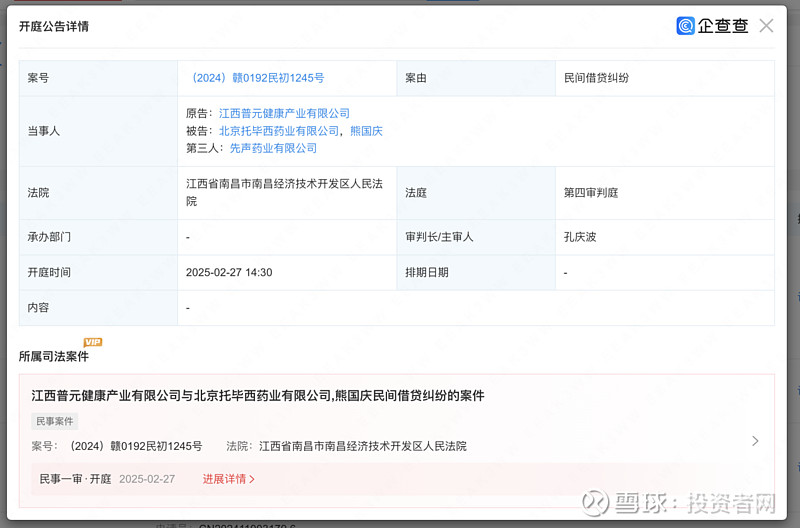Select judge name 孔庆波
The width and height of the screenshot is (800, 528).
point(580,237)
